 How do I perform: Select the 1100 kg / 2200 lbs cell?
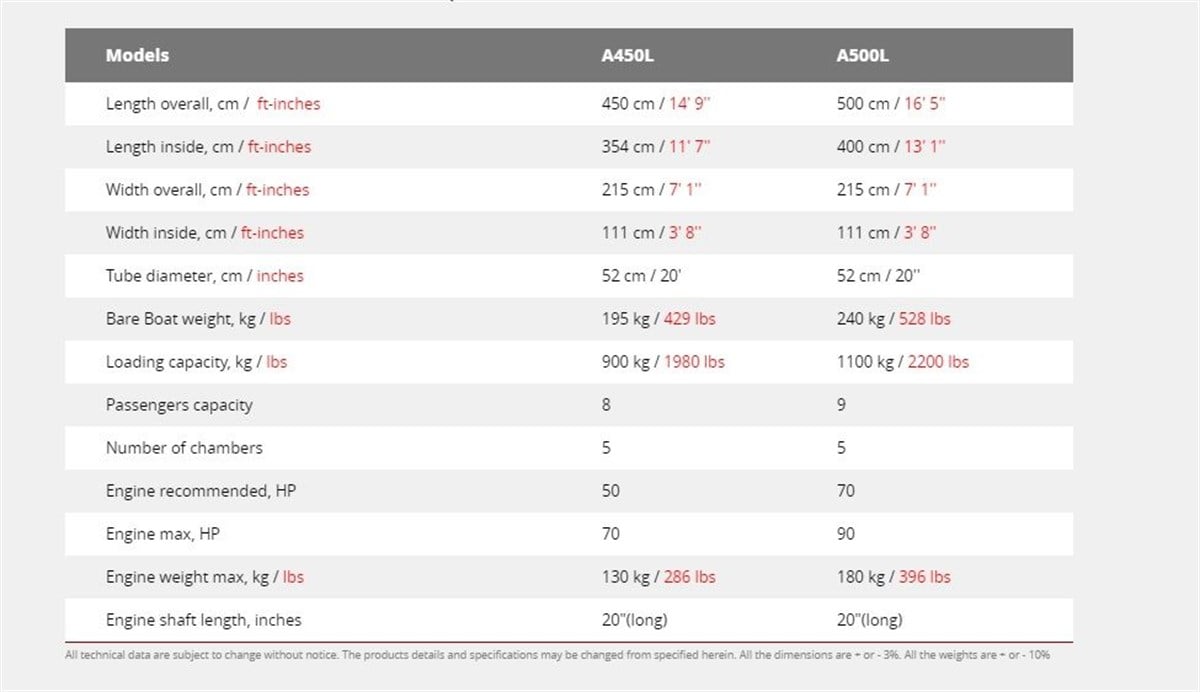(x=903, y=362)
